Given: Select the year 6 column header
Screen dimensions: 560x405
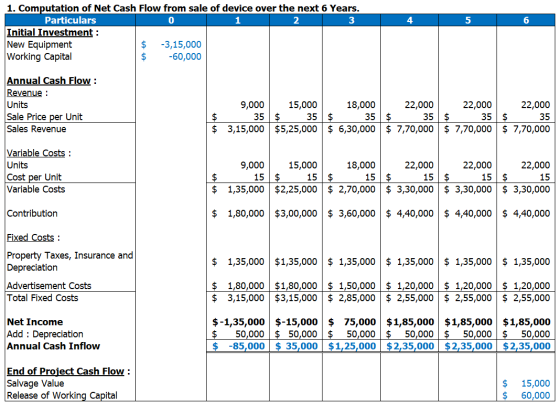Looking at the screenshot, I should pyautogui.click(x=526, y=20).
